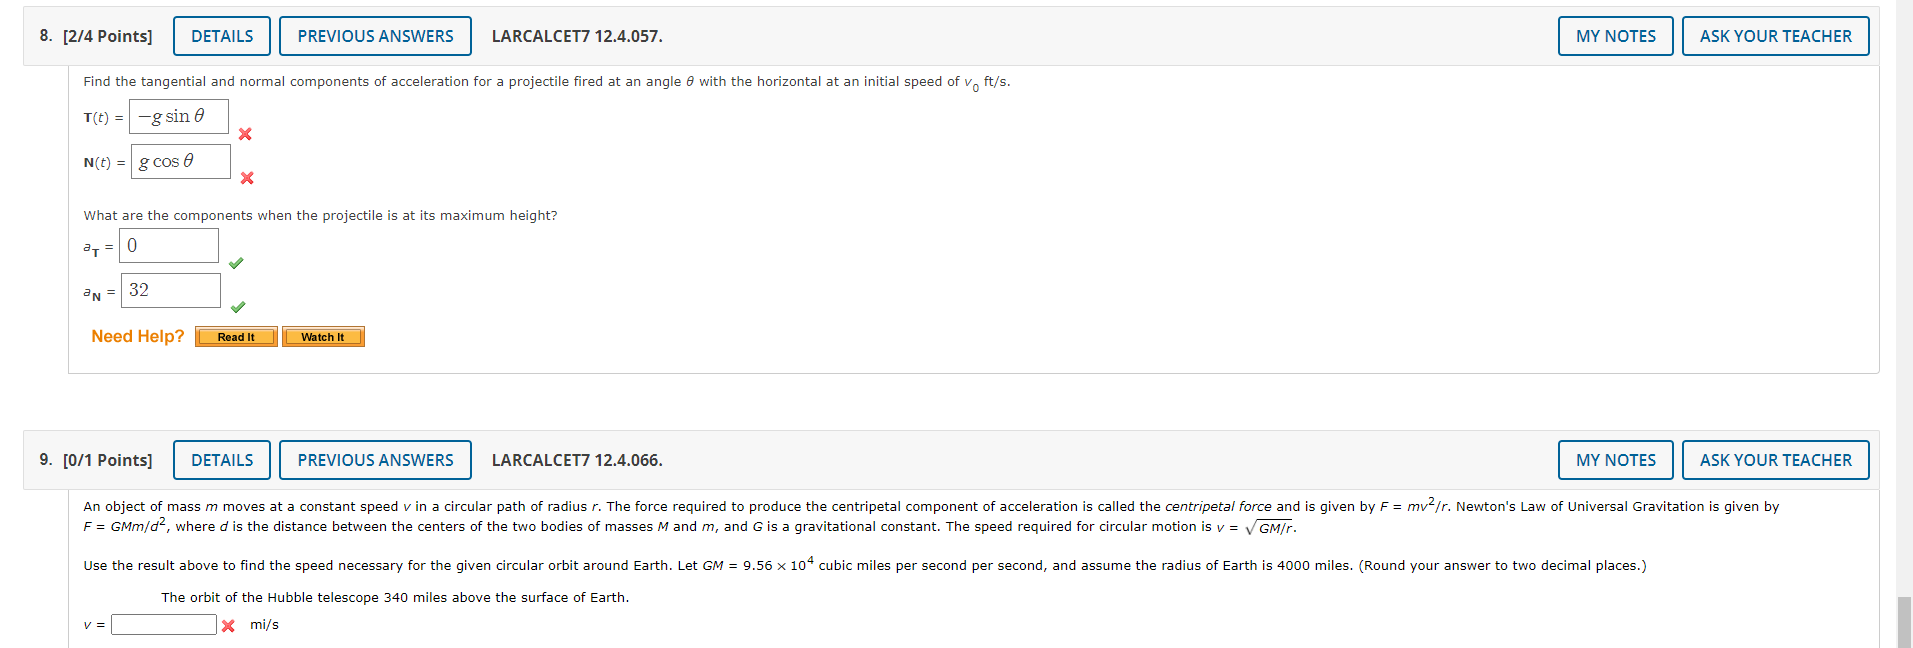Select the T(t) answer box

[178, 116]
